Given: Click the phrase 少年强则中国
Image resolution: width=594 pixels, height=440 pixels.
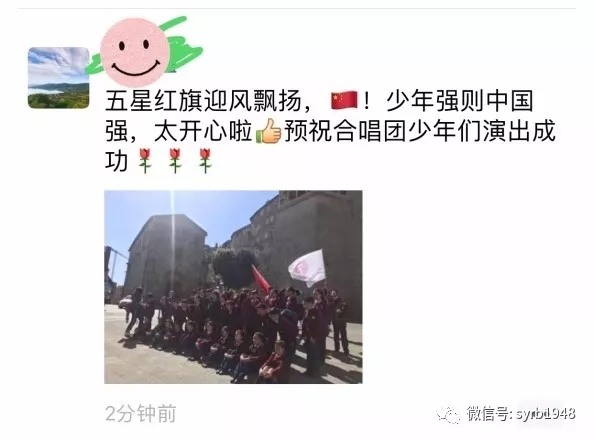Looking at the screenshot, I should tap(460, 101).
